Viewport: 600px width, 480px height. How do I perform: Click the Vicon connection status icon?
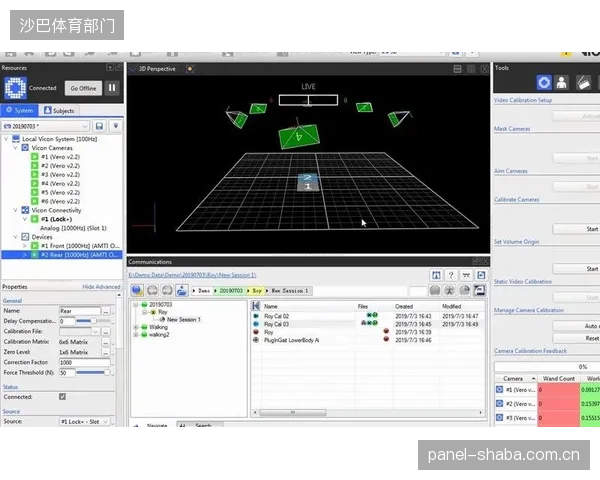[x=15, y=88]
